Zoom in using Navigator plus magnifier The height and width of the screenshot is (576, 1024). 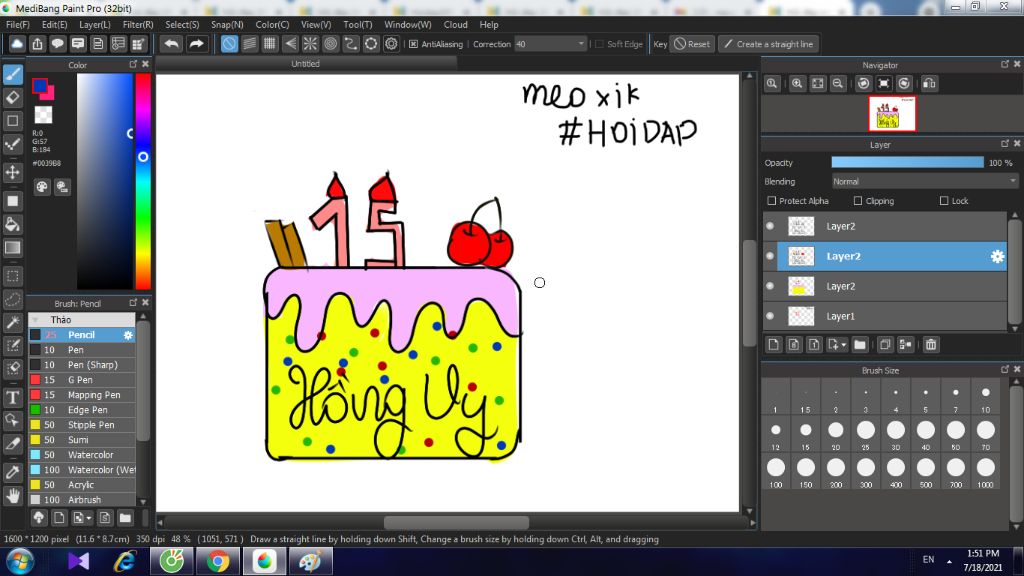click(x=797, y=83)
